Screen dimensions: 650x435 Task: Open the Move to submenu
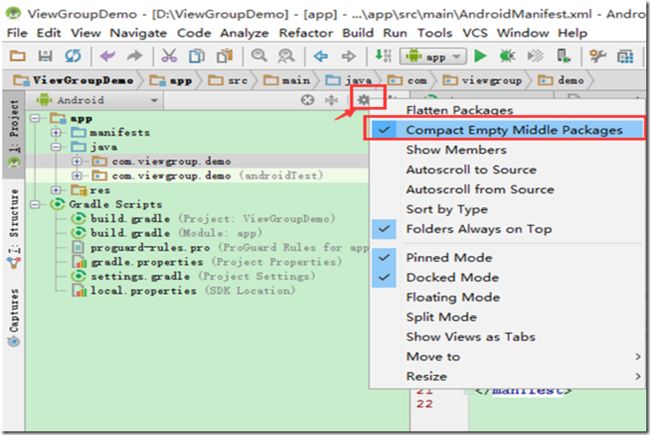[x=506, y=357]
